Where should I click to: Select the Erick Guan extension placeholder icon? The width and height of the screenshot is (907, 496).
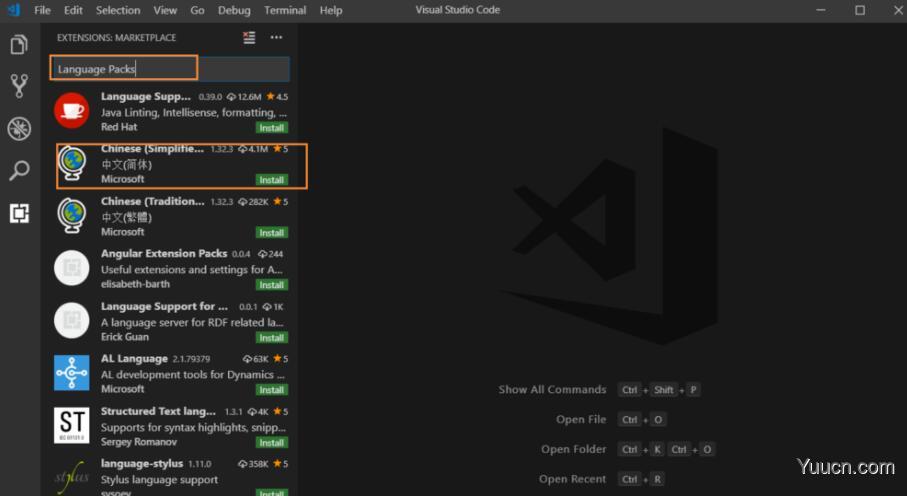72,320
